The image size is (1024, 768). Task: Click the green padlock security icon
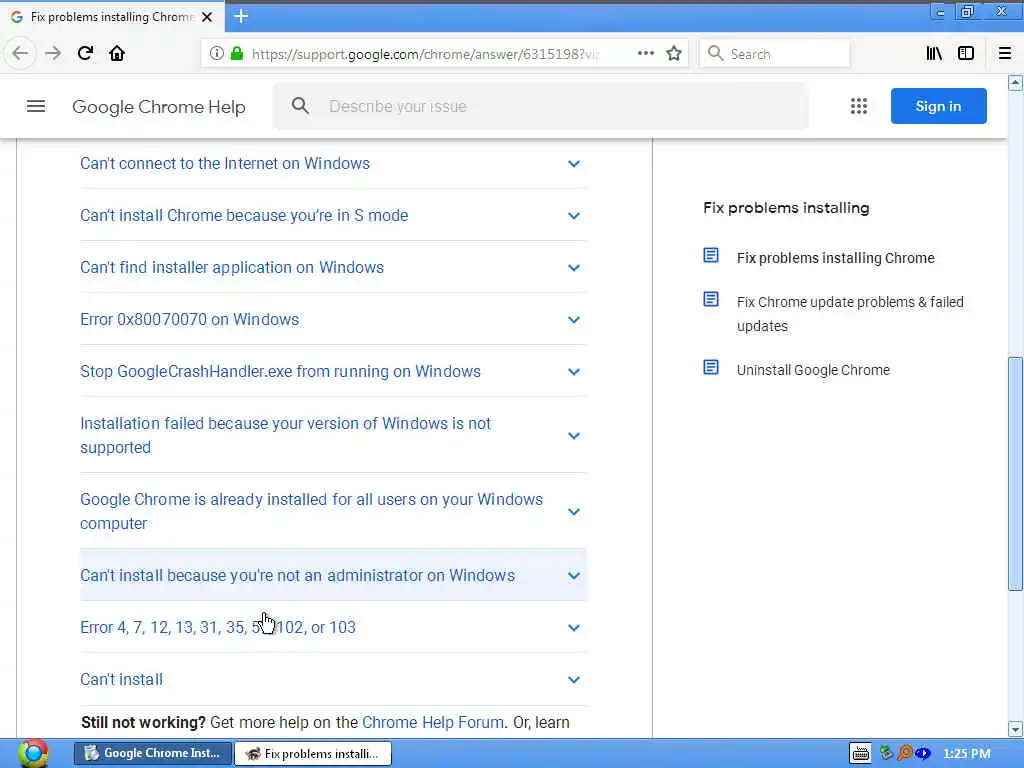pyautogui.click(x=236, y=54)
